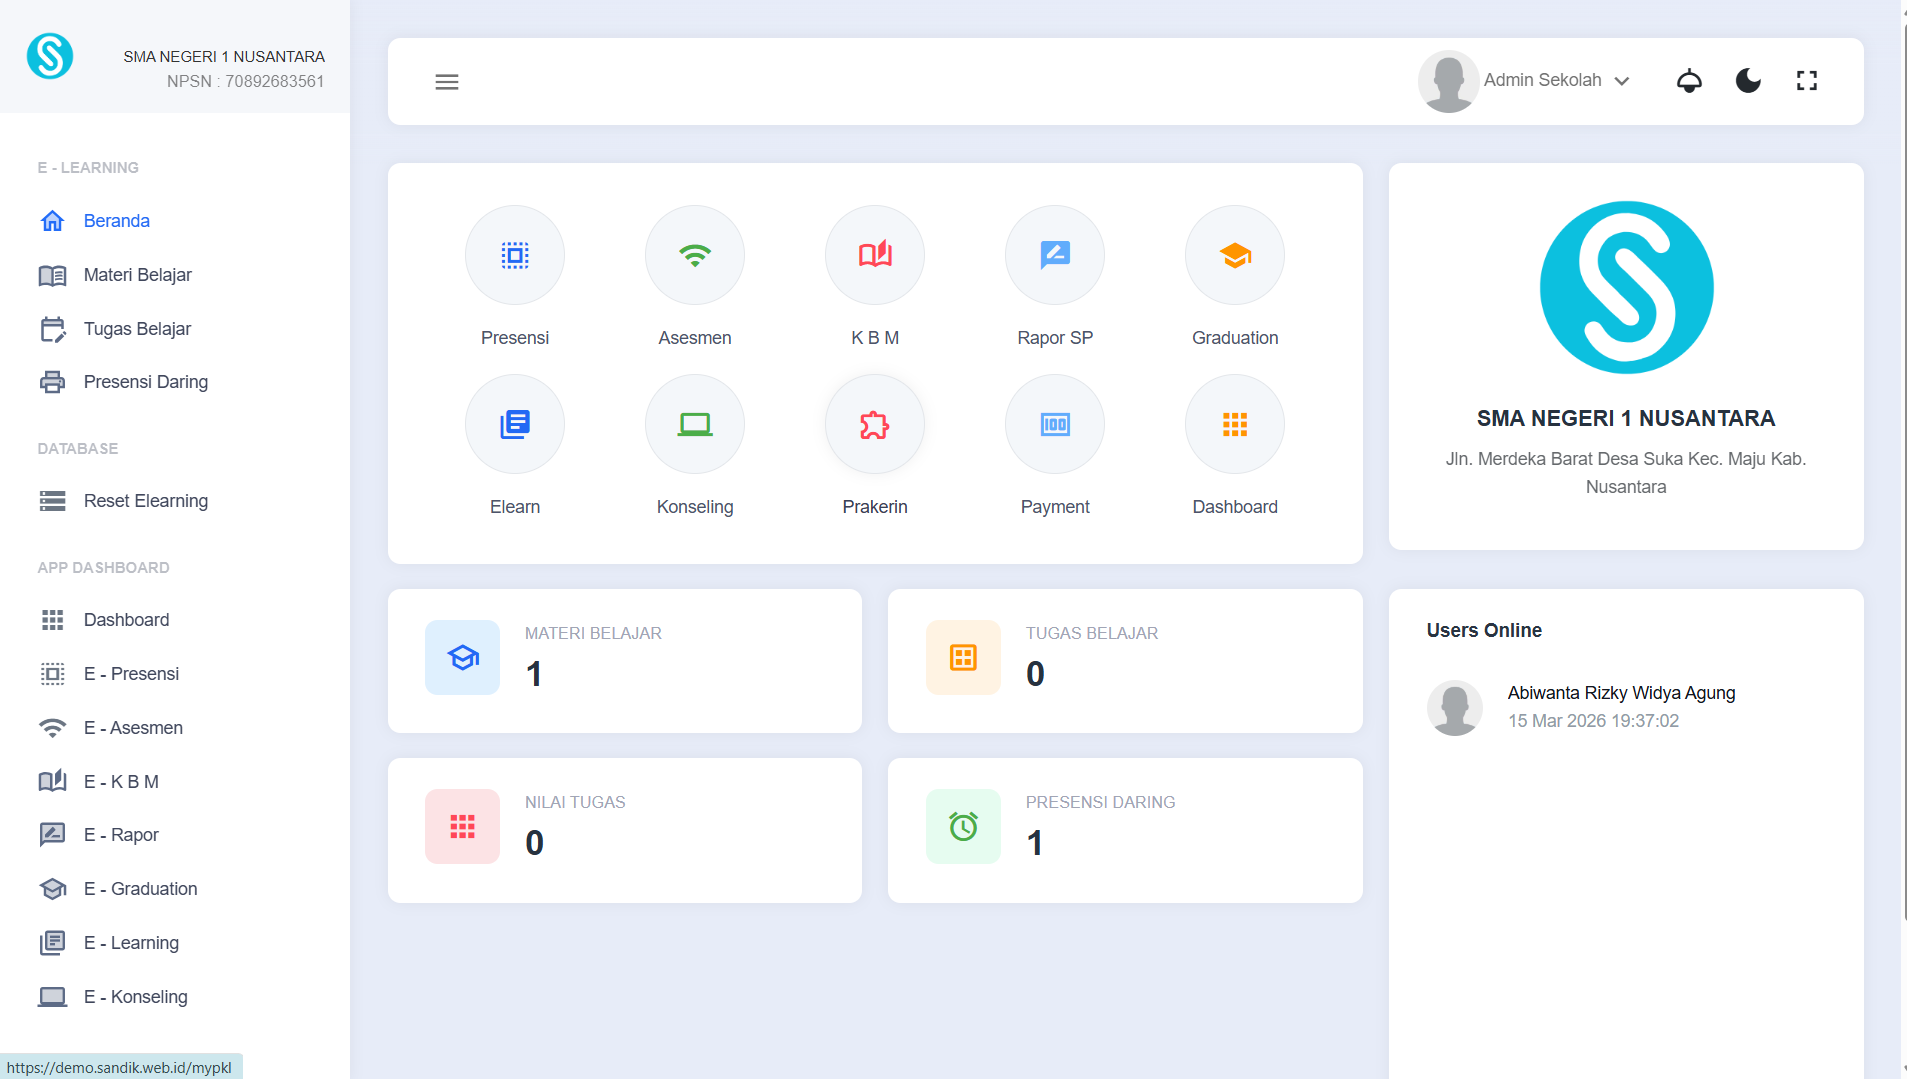Click the Presensi Daring clock icon
The height and width of the screenshot is (1079, 1907).
click(x=963, y=826)
